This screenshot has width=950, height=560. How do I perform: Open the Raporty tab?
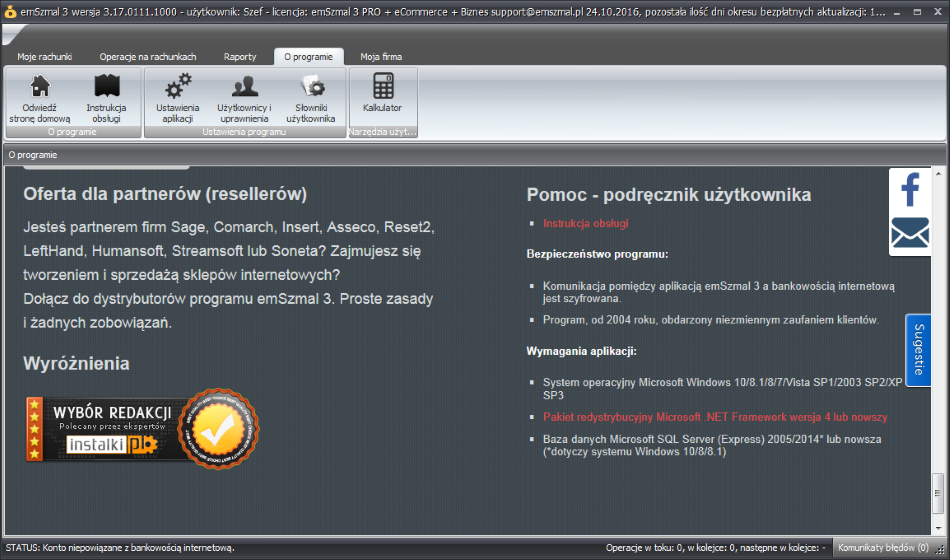point(240,56)
